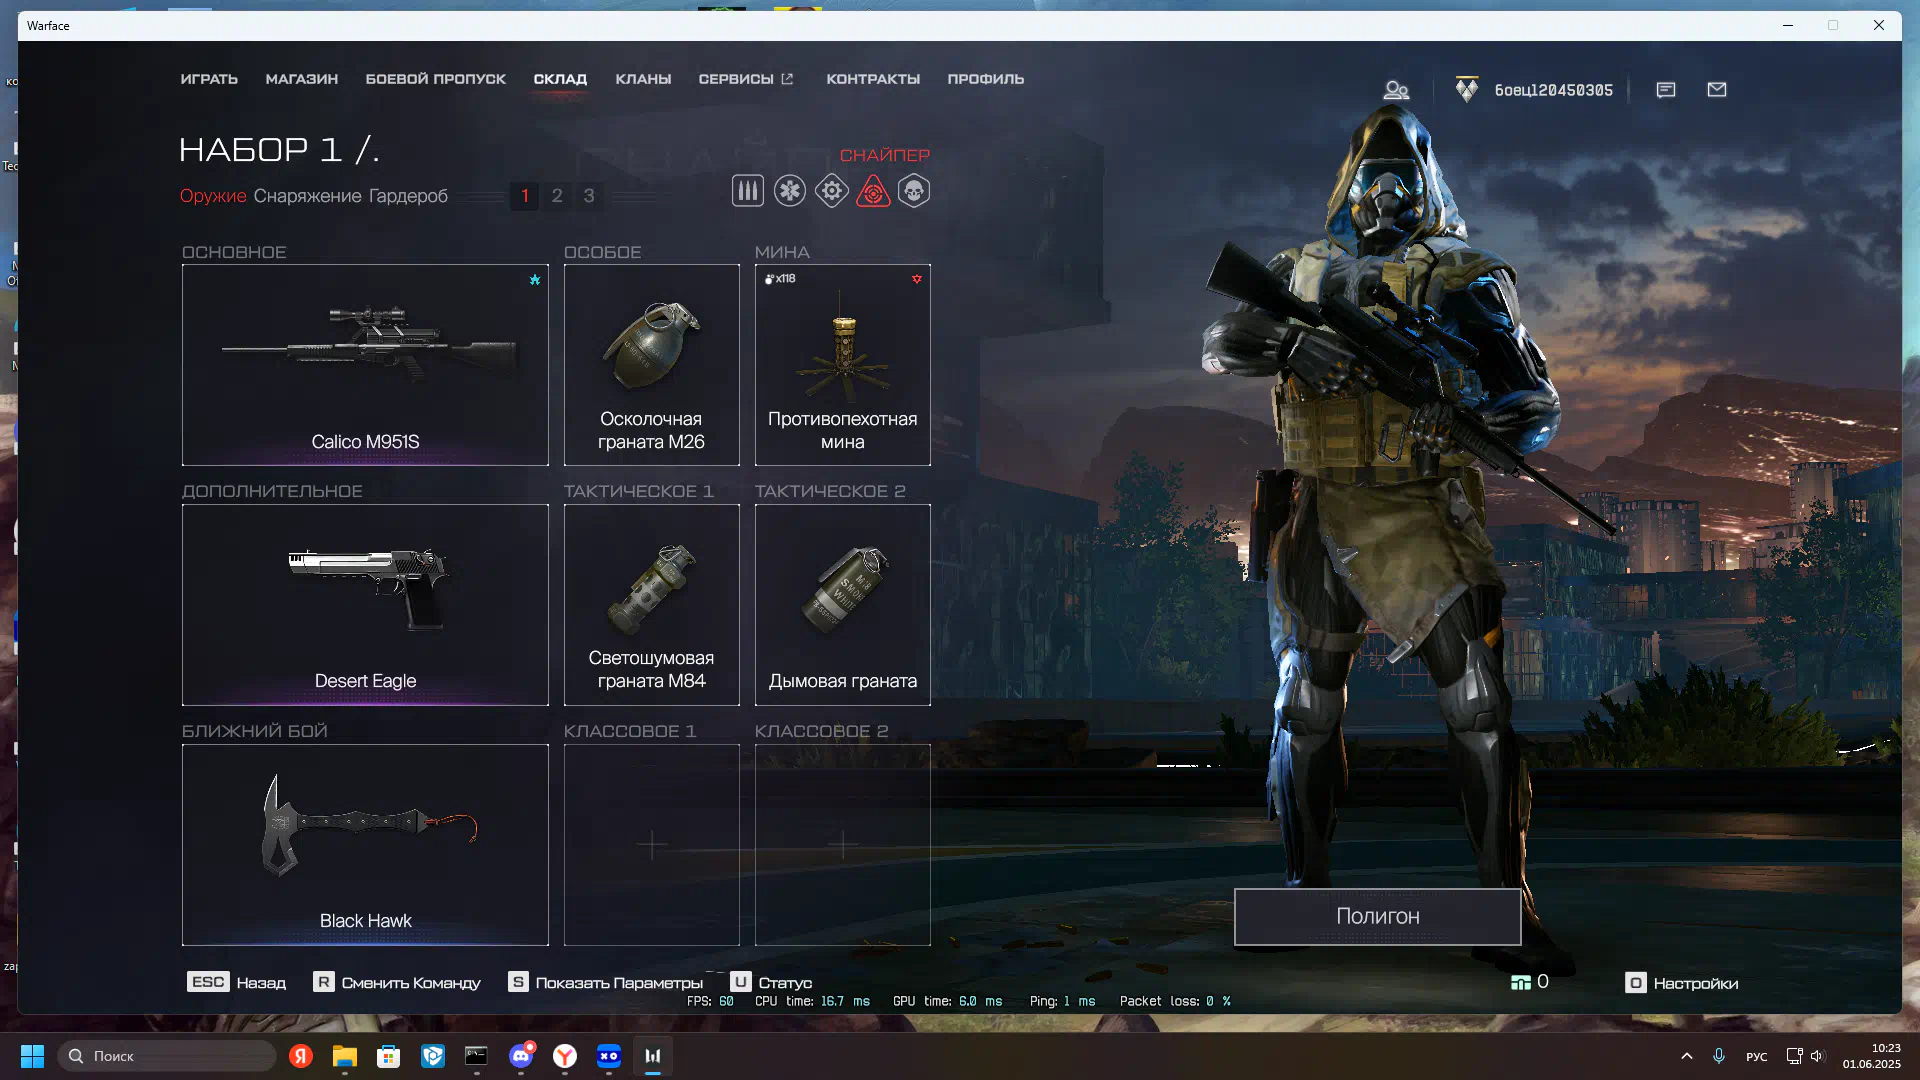The width and height of the screenshot is (1920, 1080).
Task: Click Показать Параметры button
Action: (x=605, y=982)
